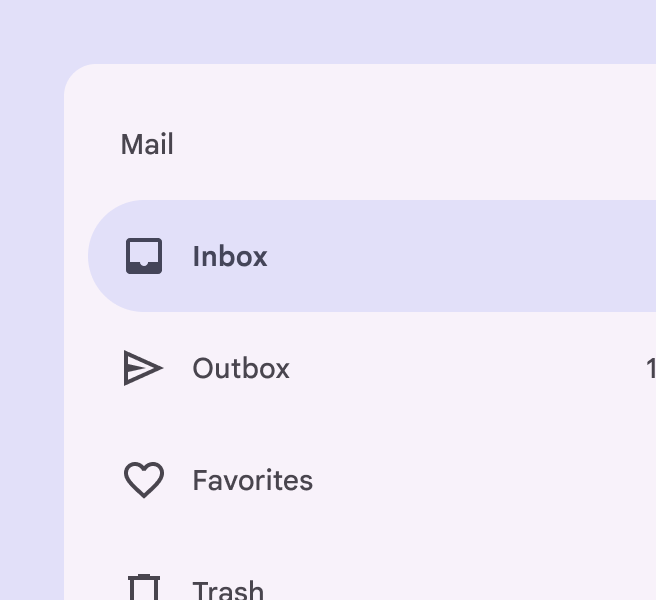Select the Outbox text label

pyautogui.click(x=241, y=369)
